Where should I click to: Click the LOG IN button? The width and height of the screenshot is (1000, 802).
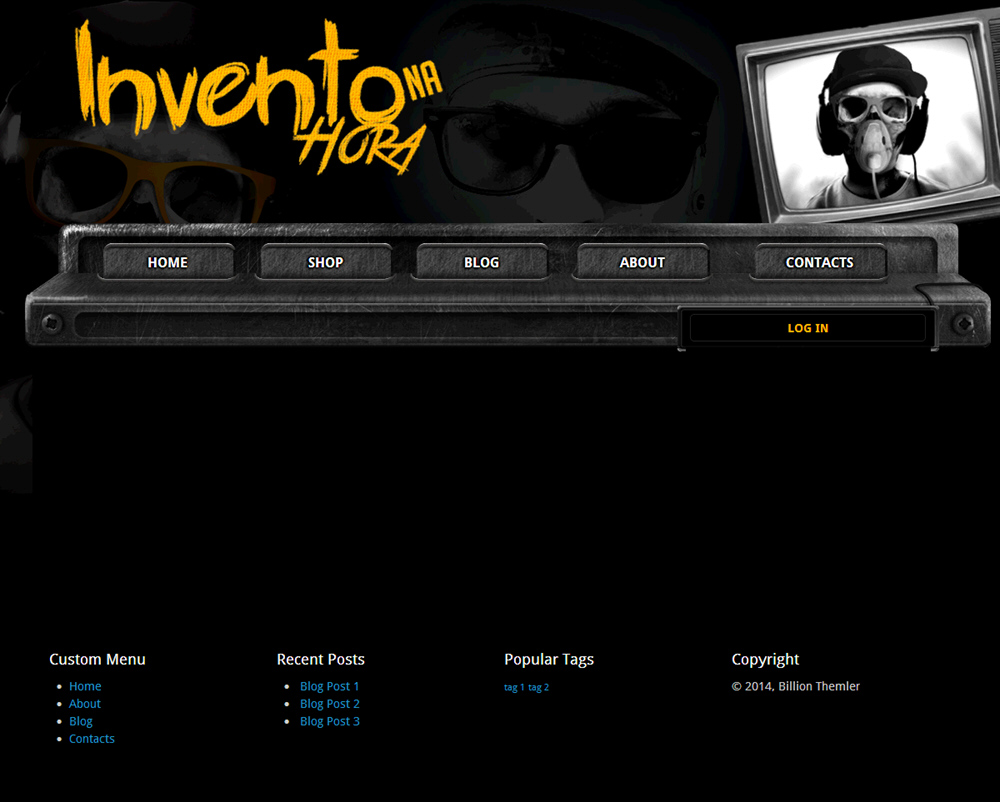click(x=807, y=328)
